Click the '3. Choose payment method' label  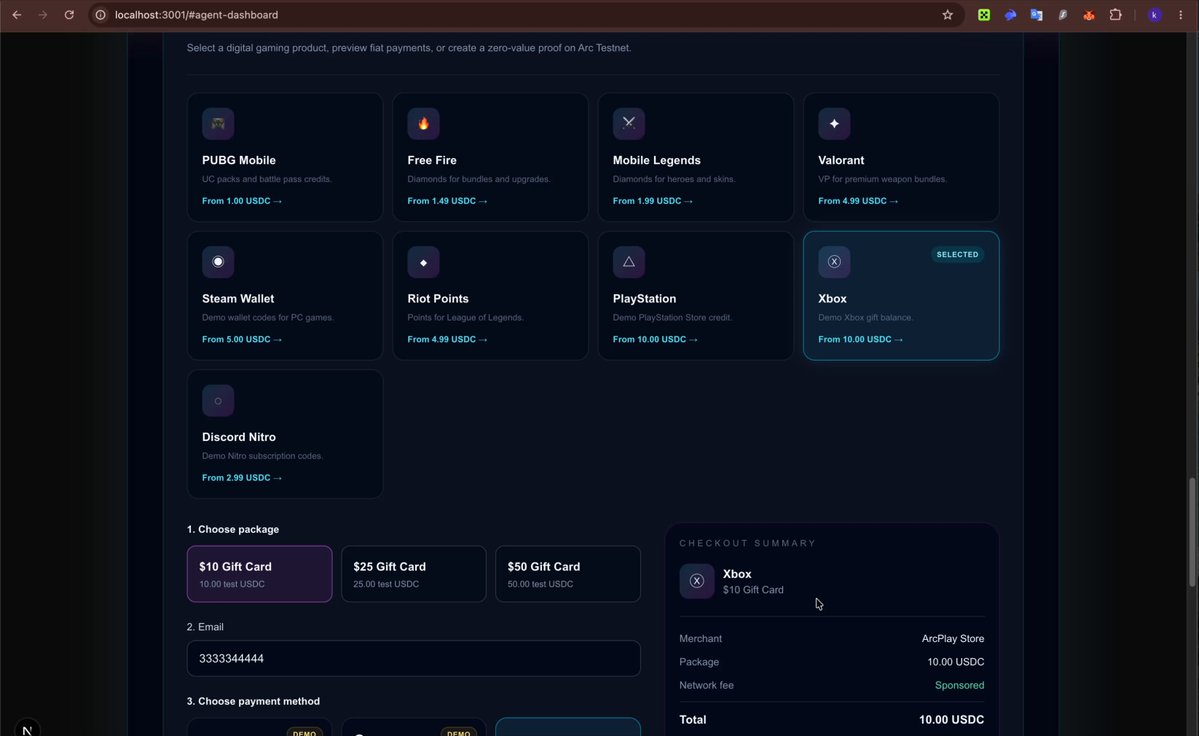pos(253,702)
